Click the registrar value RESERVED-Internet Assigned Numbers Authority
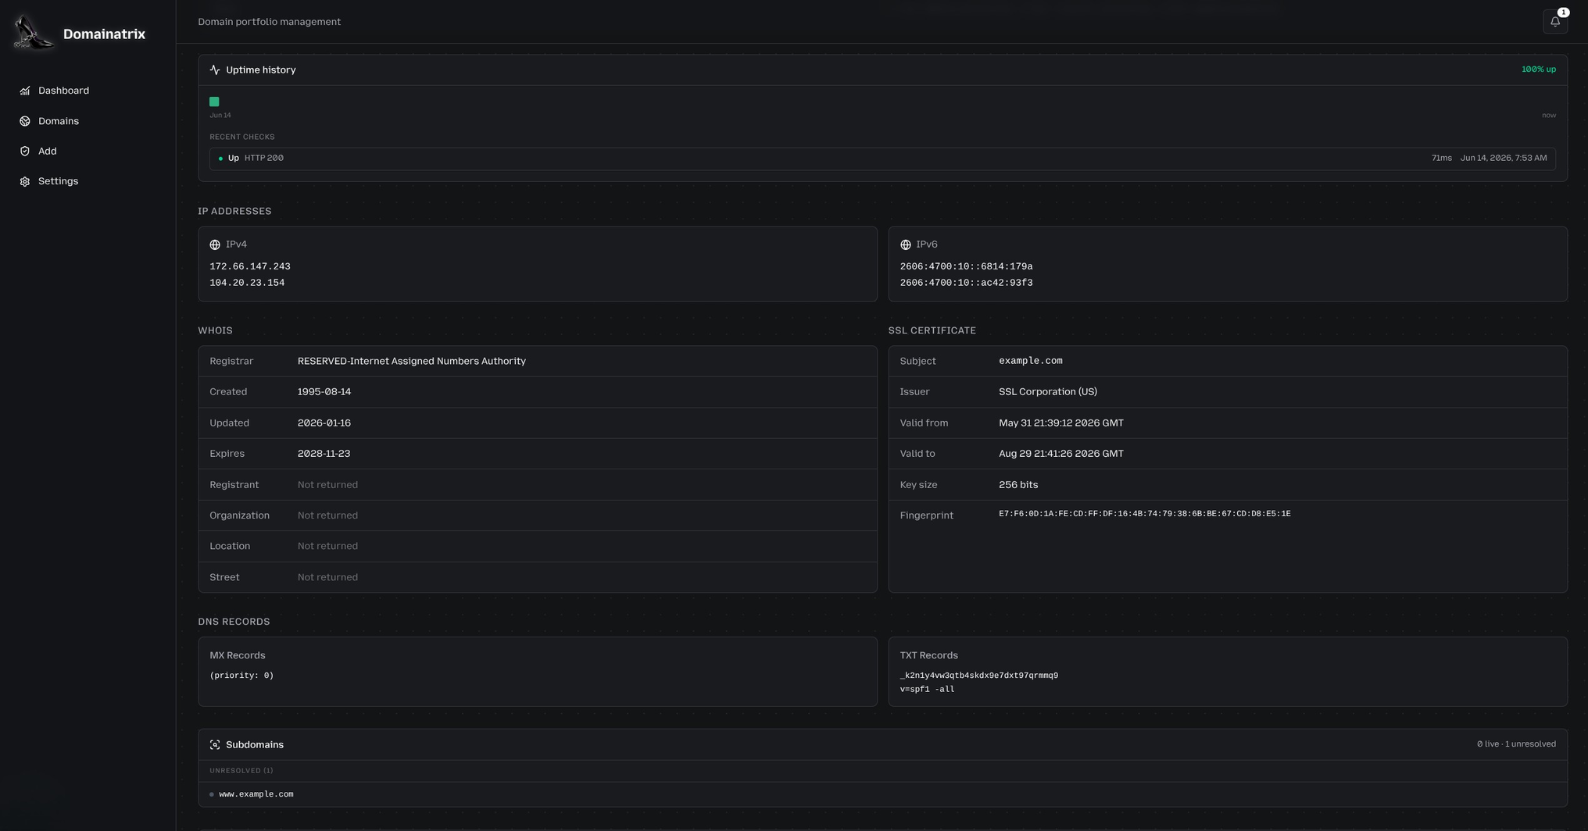This screenshot has height=831, width=1588. (x=411, y=361)
